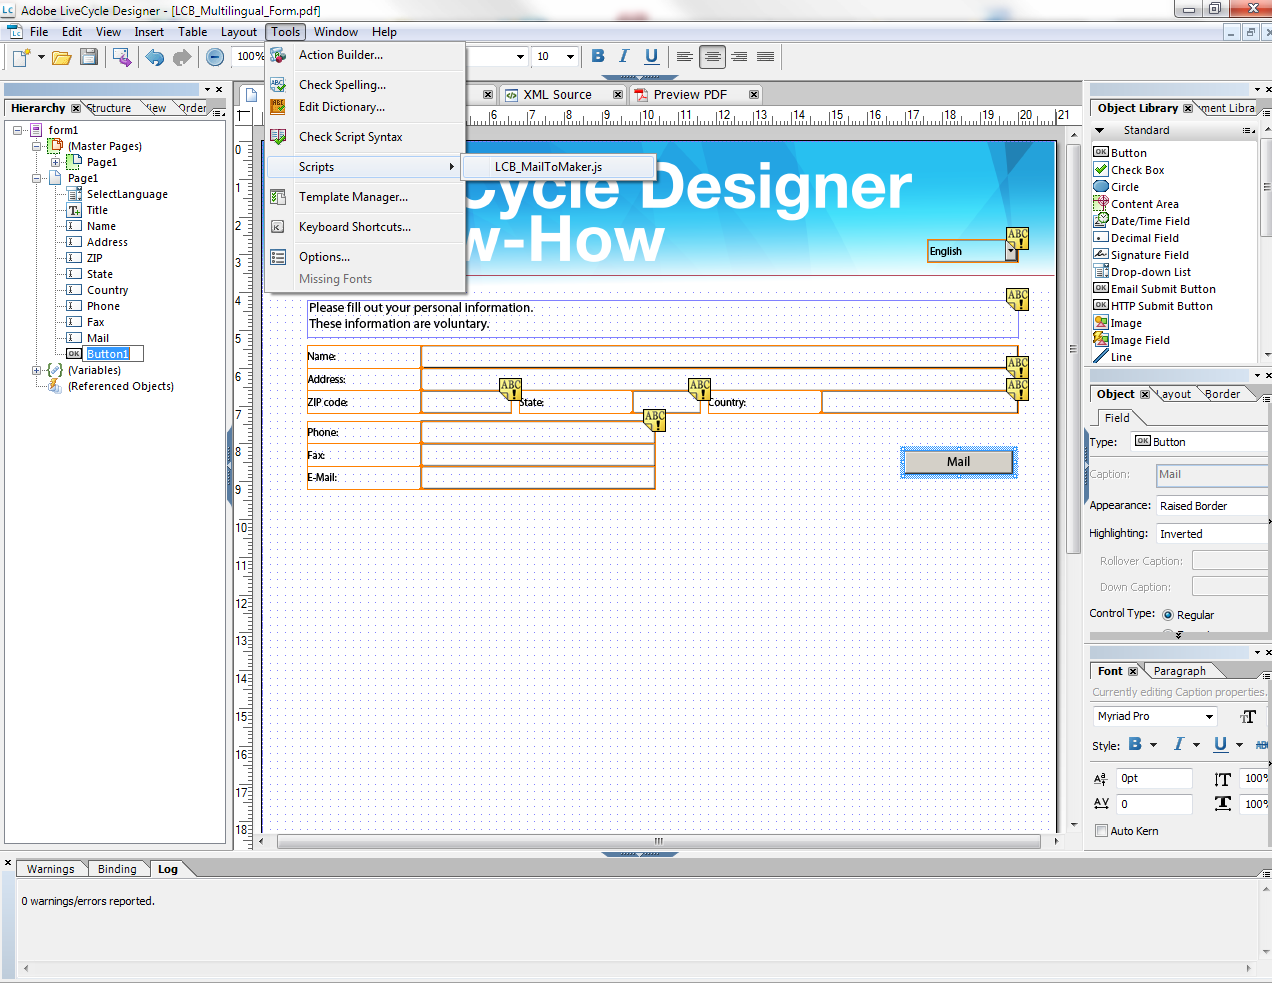Click design view horizontal scrollbar
This screenshot has width=1272, height=984.
[658, 841]
